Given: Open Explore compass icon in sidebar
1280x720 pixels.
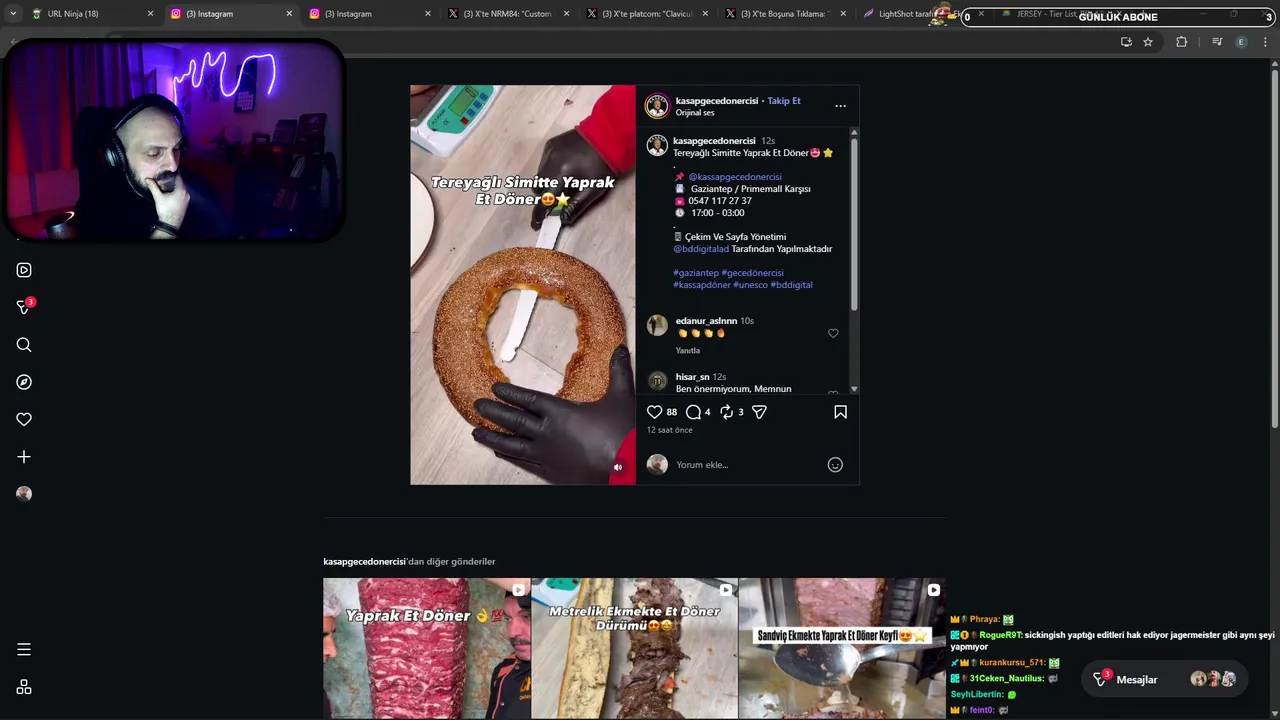Looking at the screenshot, I should [24, 382].
